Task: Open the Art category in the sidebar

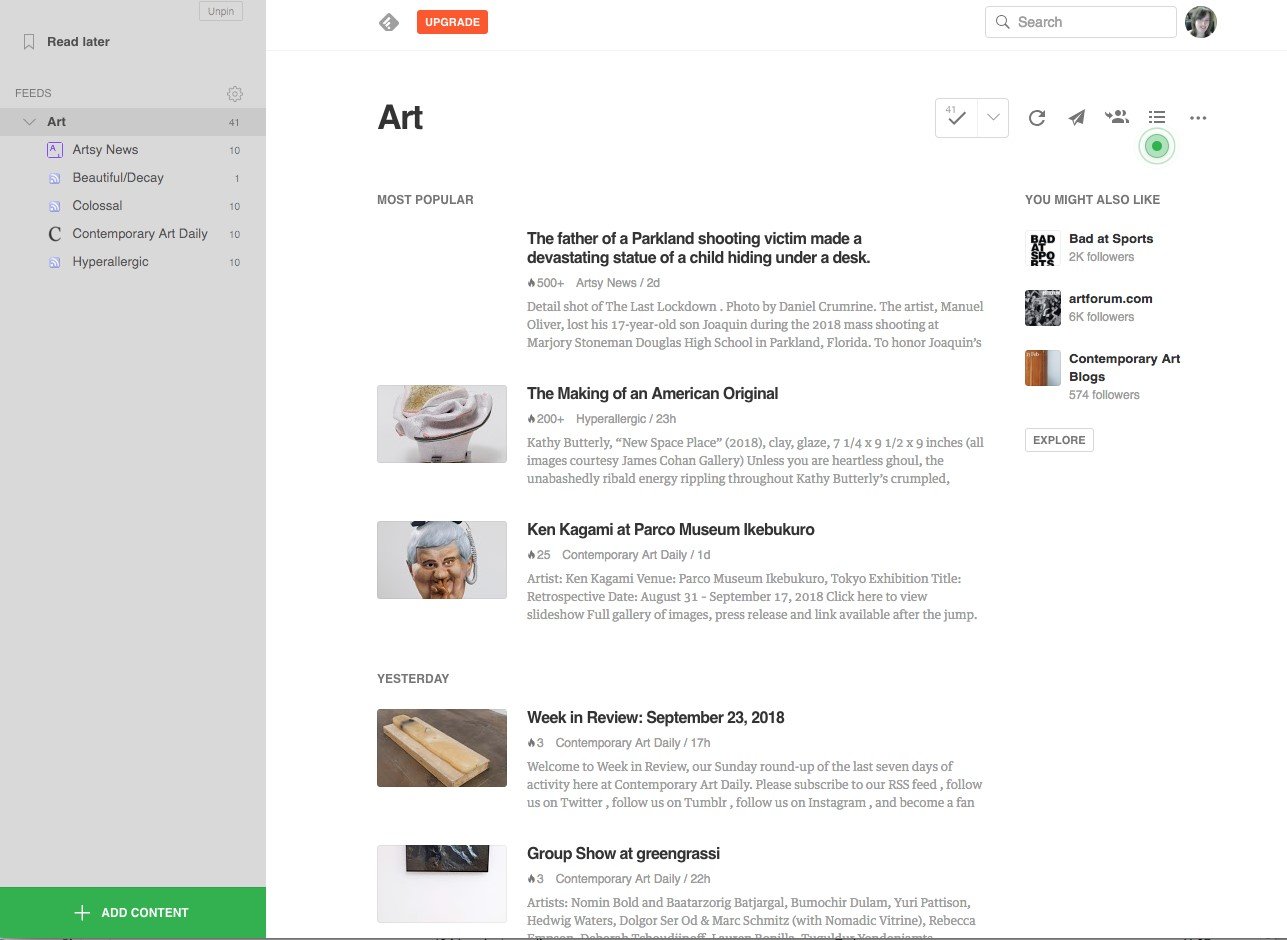Action: (x=133, y=122)
